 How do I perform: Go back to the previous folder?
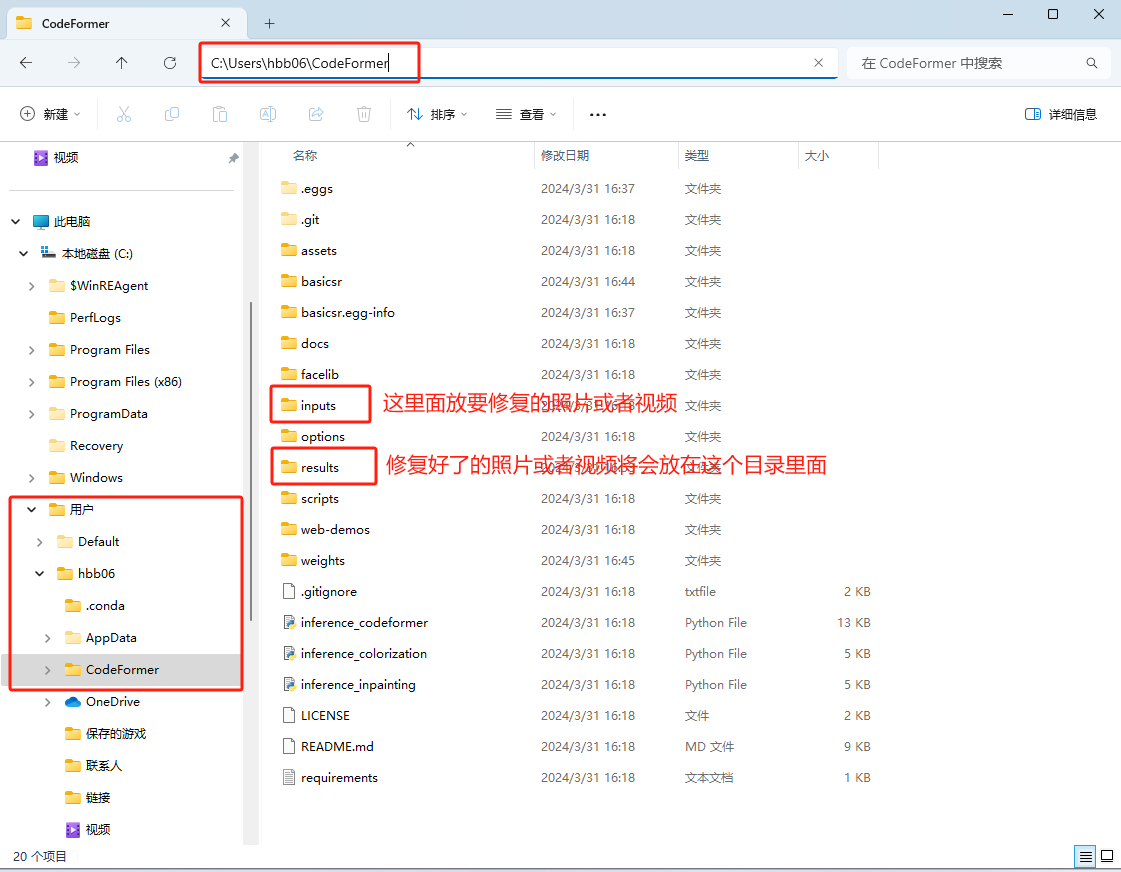[x=26, y=63]
